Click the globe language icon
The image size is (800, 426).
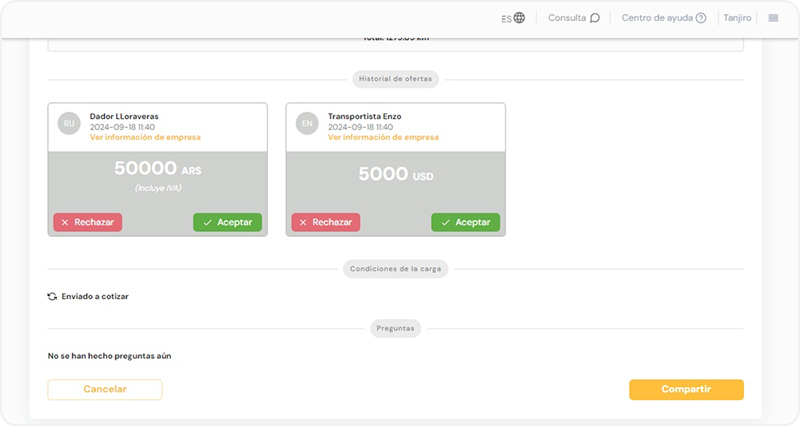(x=519, y=18)
